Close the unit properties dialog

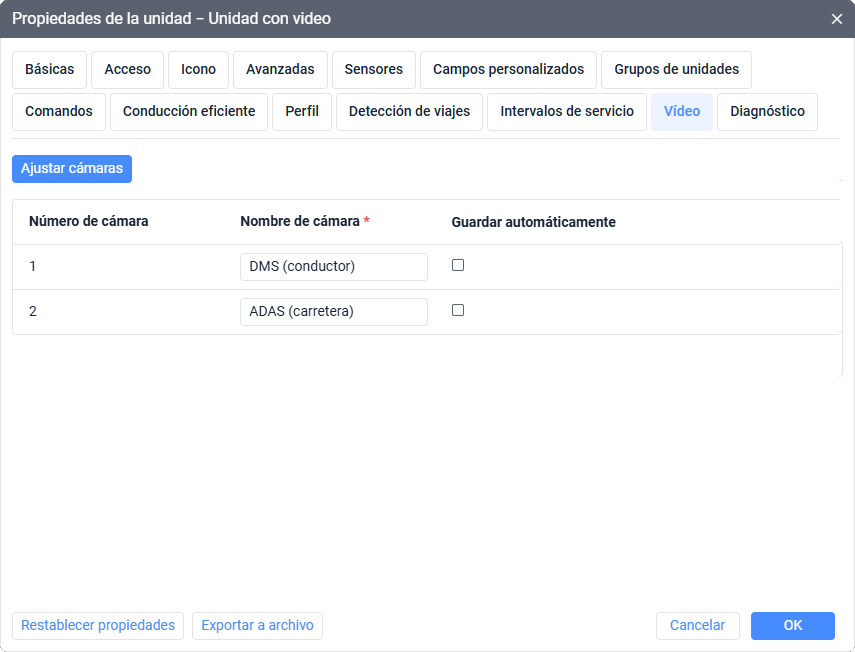[x=837, y=19]
